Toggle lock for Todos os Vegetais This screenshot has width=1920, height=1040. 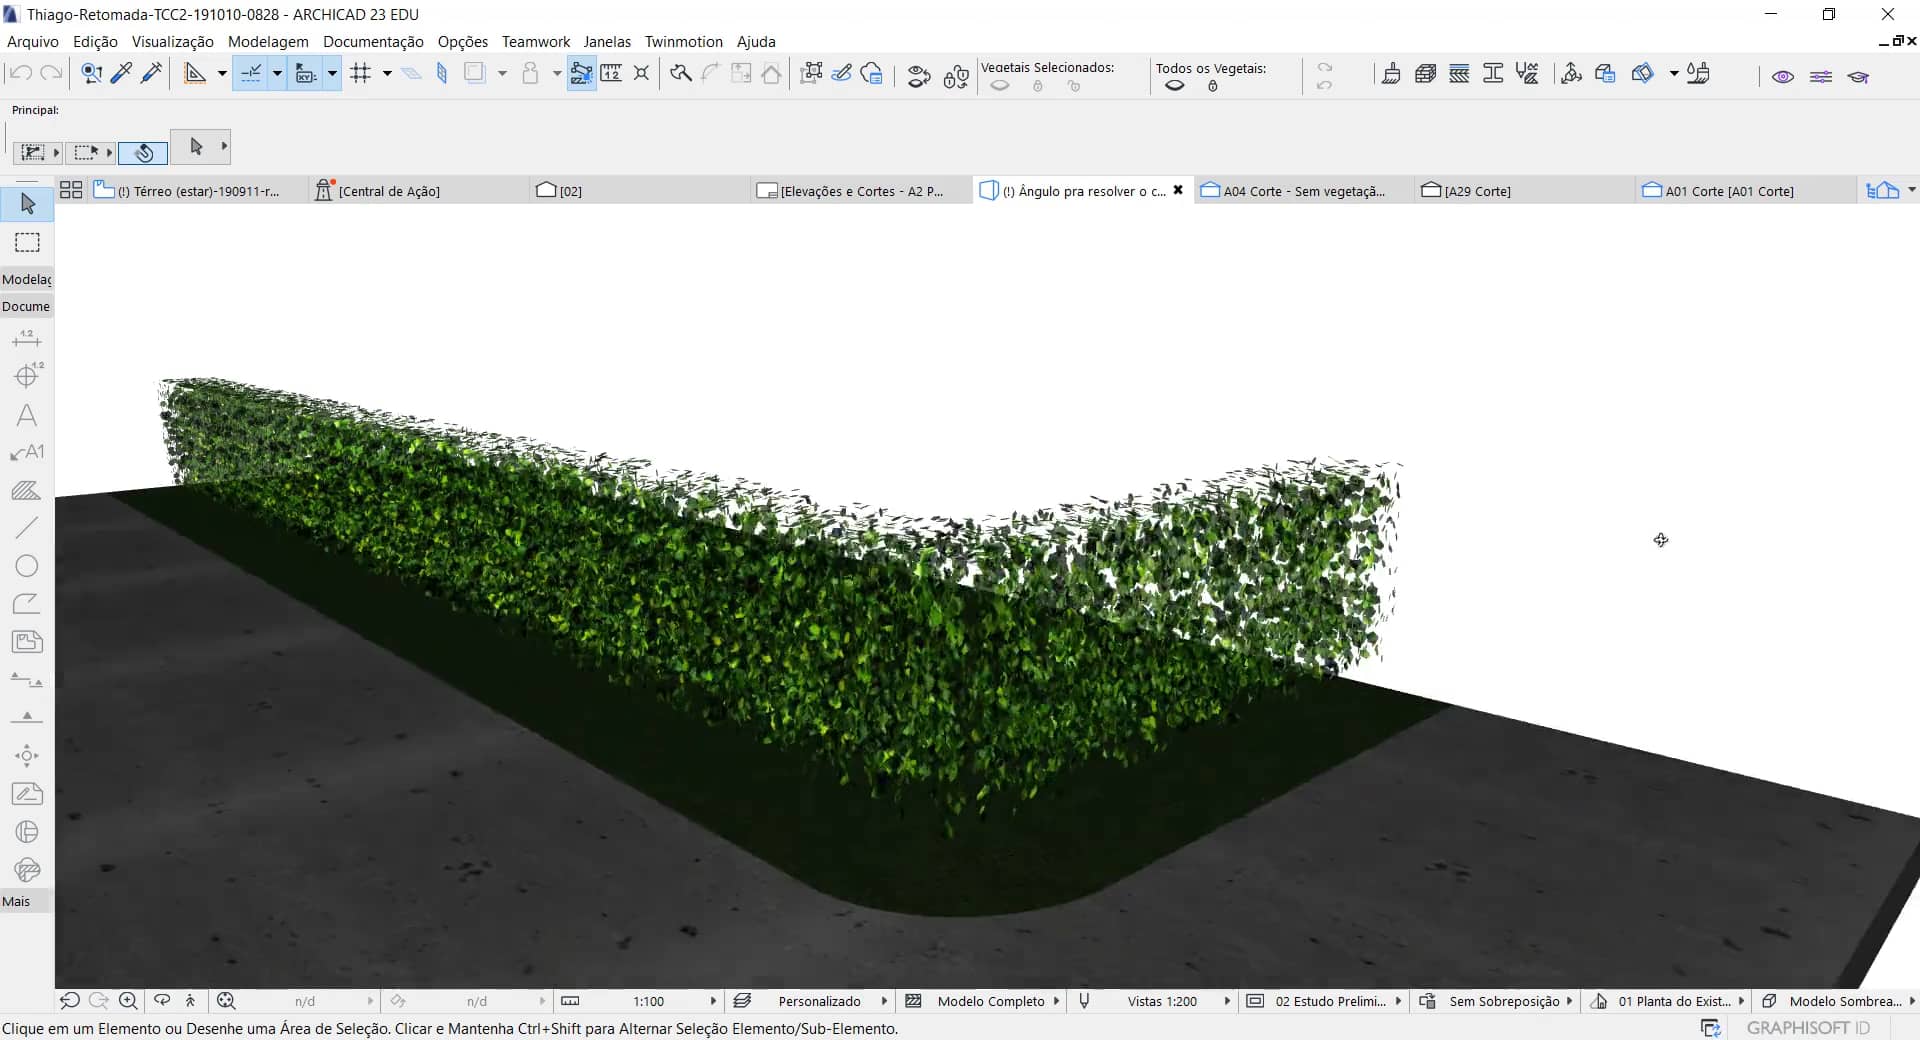pos(1213,86)
